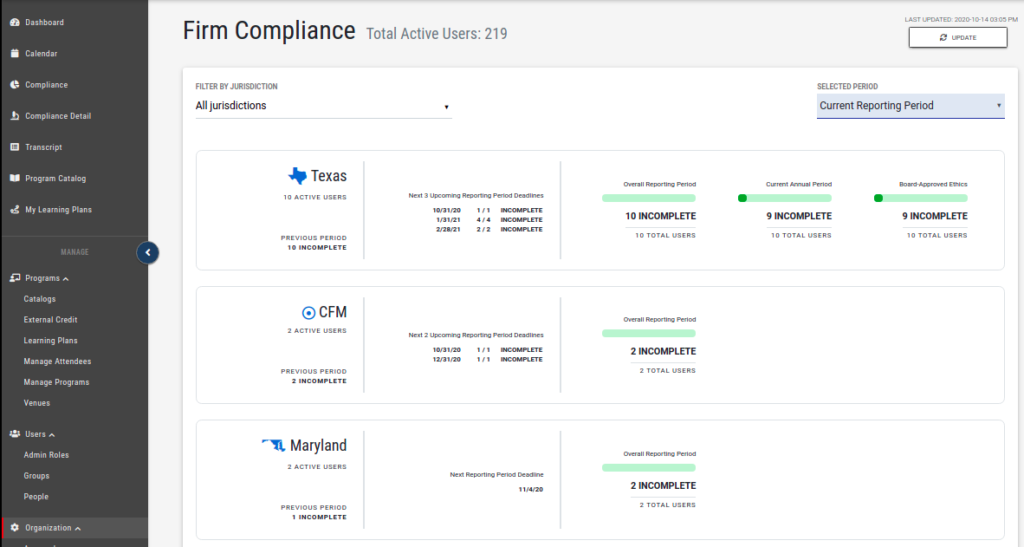
Task: Click the Compliance pie chart icon
Action: click(x=14, y=85)
